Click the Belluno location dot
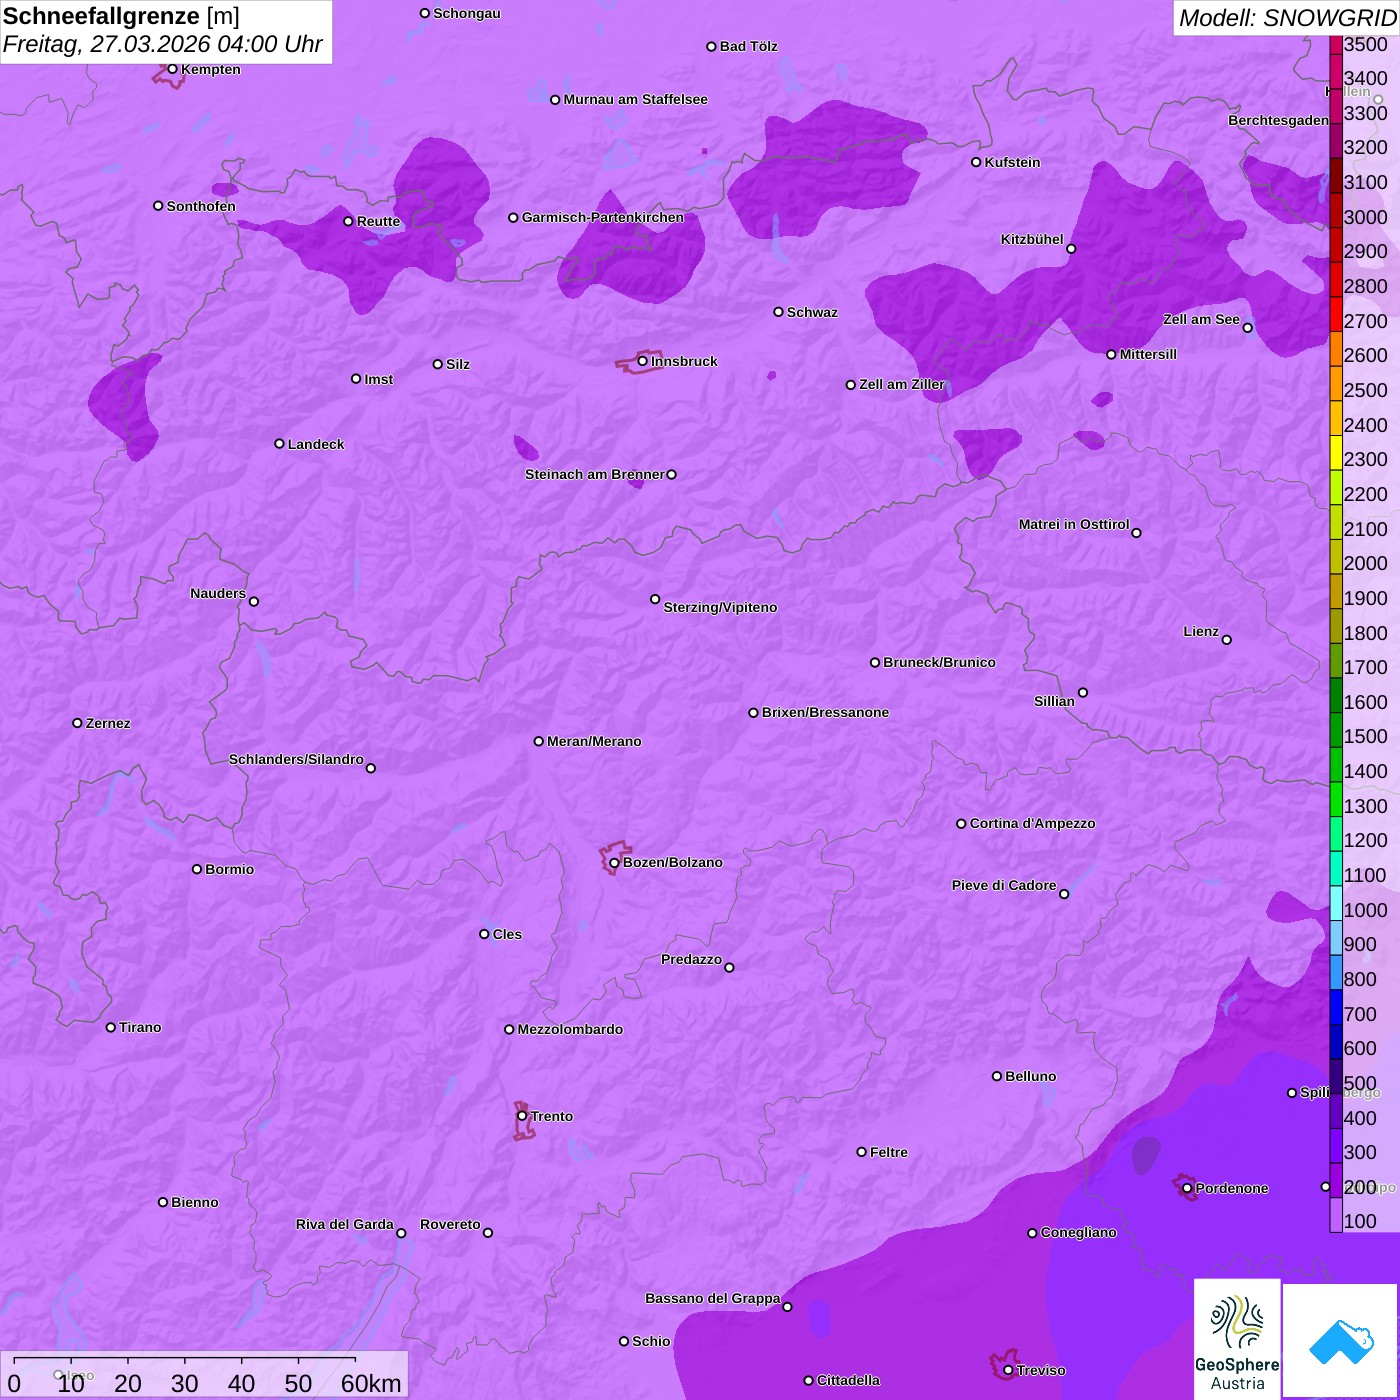The height and width of the screenshot is (1400, 1400). coord(996,1076)
